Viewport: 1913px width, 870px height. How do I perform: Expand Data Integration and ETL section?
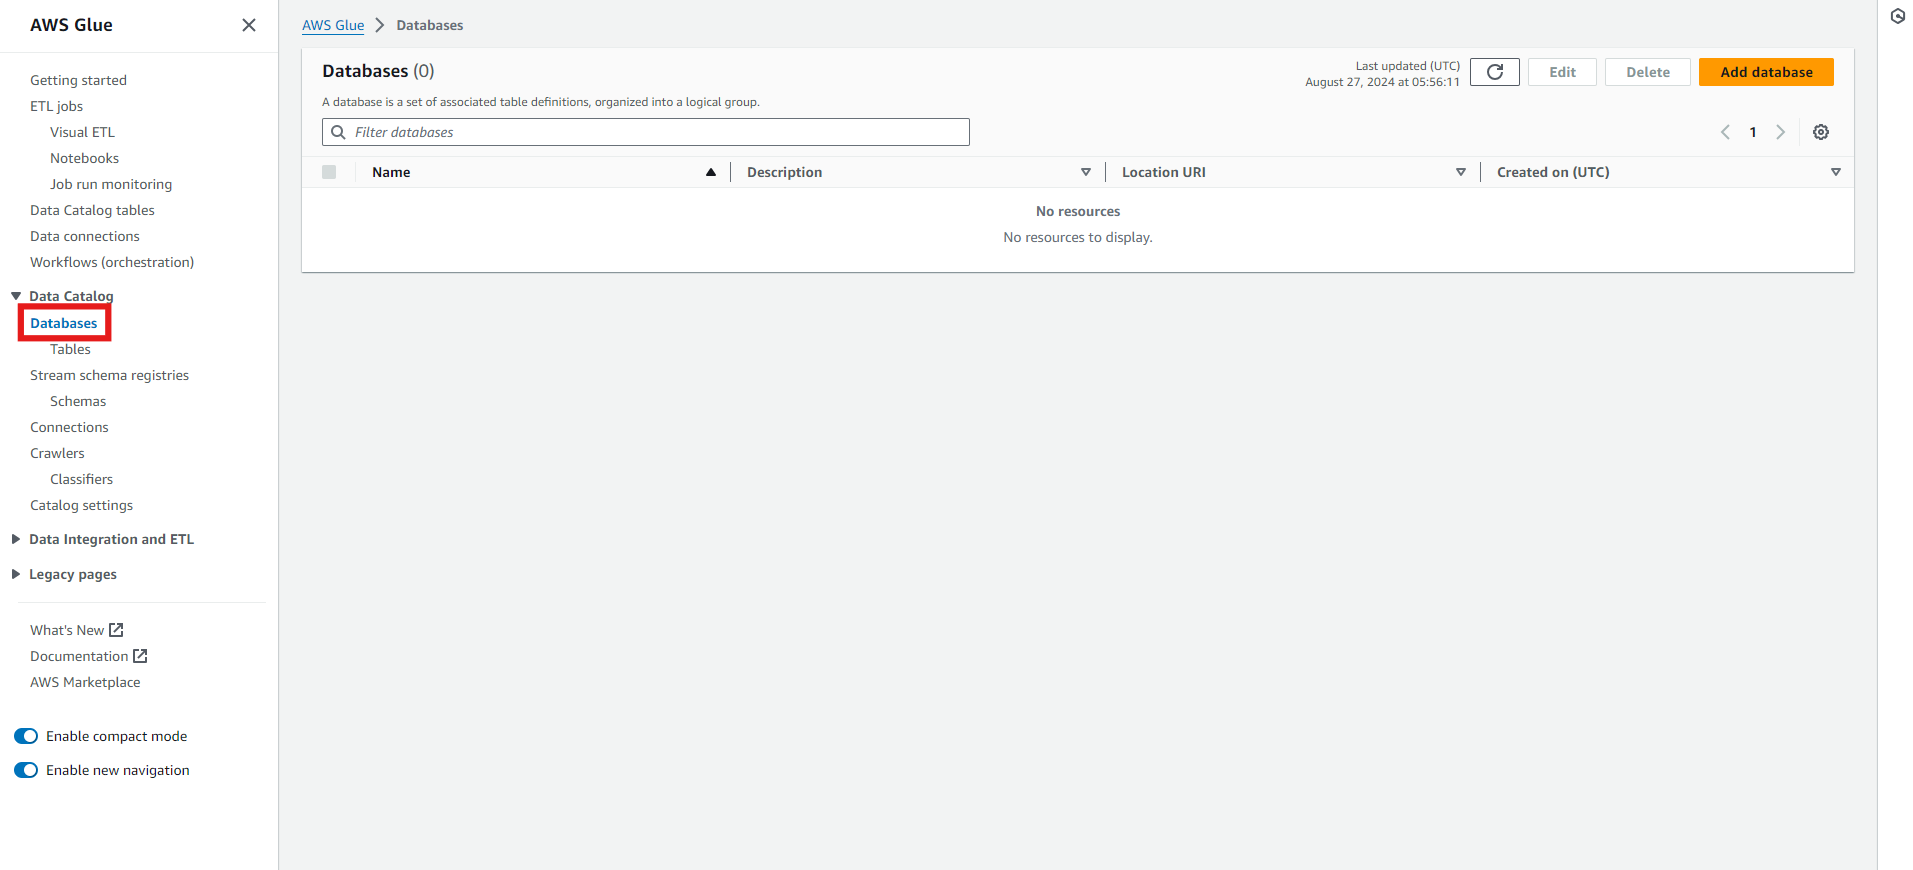tap(16, 539)
